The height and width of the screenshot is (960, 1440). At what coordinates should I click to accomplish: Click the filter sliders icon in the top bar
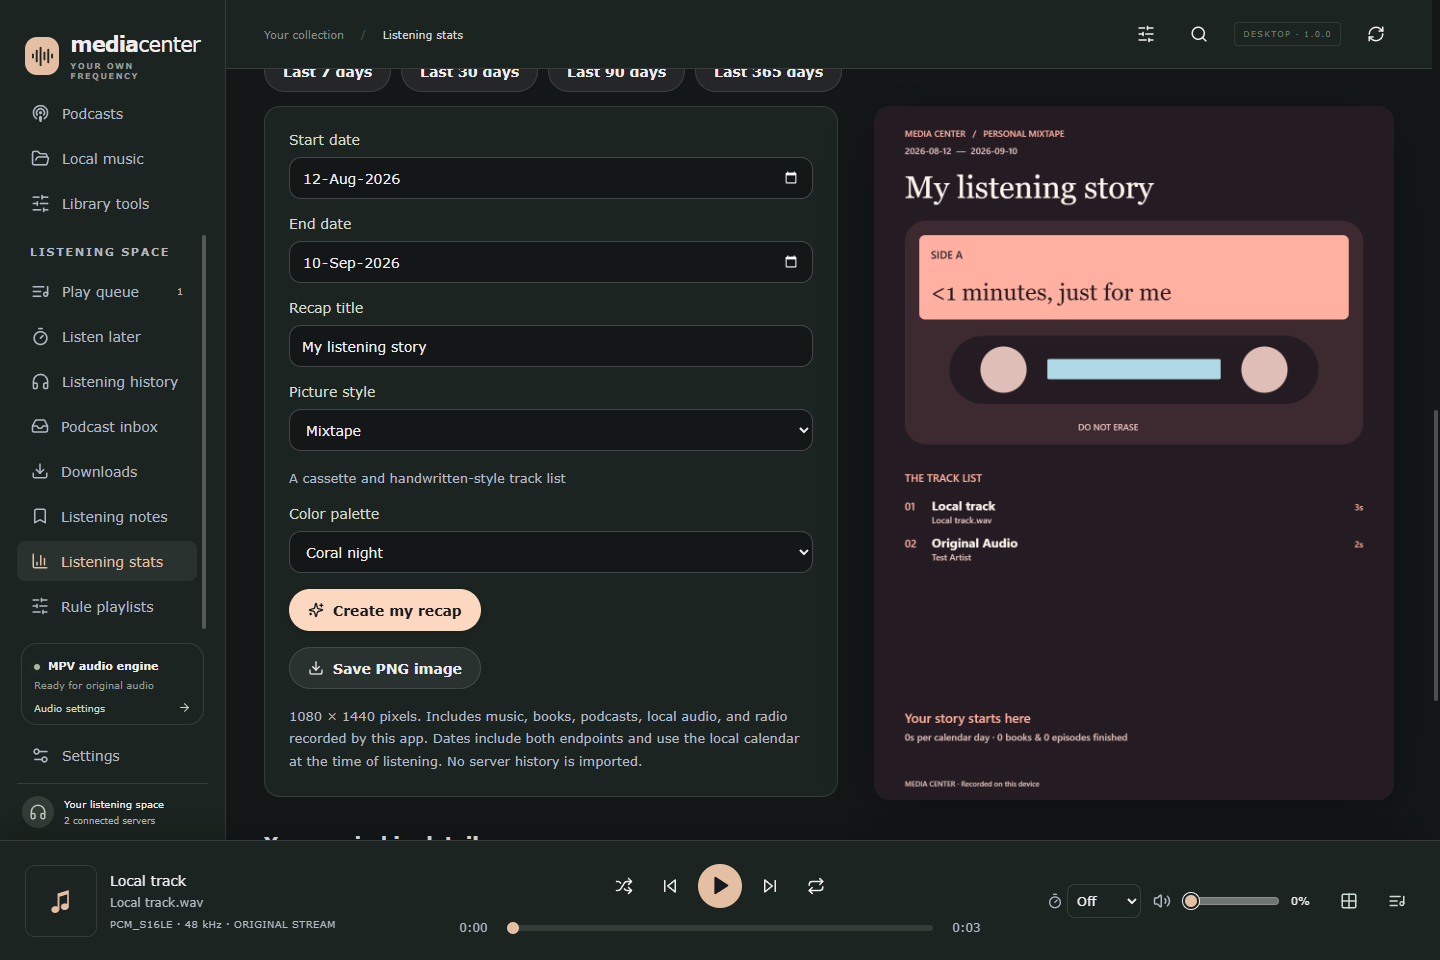pyautogui.click(x=1146, y=34)
